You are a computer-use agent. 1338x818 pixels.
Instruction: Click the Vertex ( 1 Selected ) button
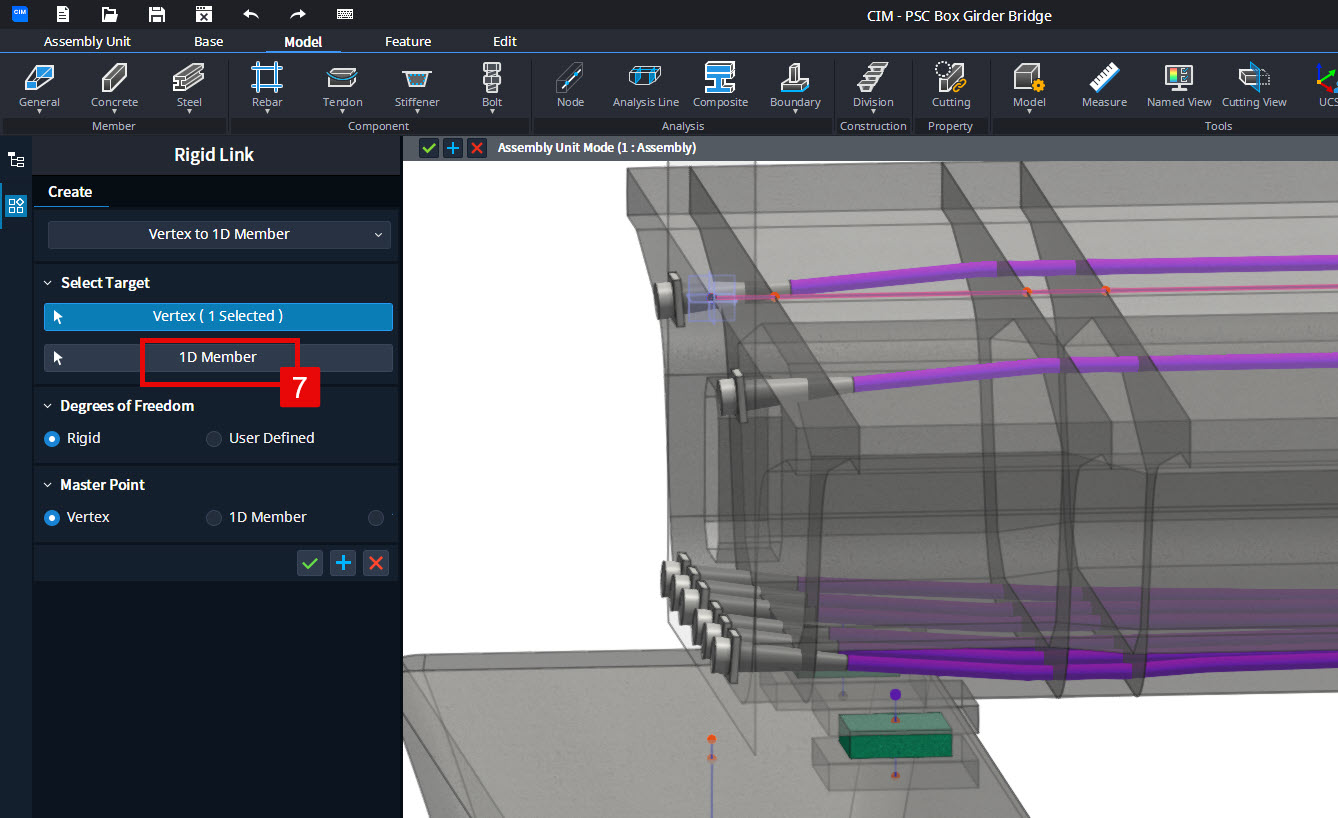pos(218,316)
